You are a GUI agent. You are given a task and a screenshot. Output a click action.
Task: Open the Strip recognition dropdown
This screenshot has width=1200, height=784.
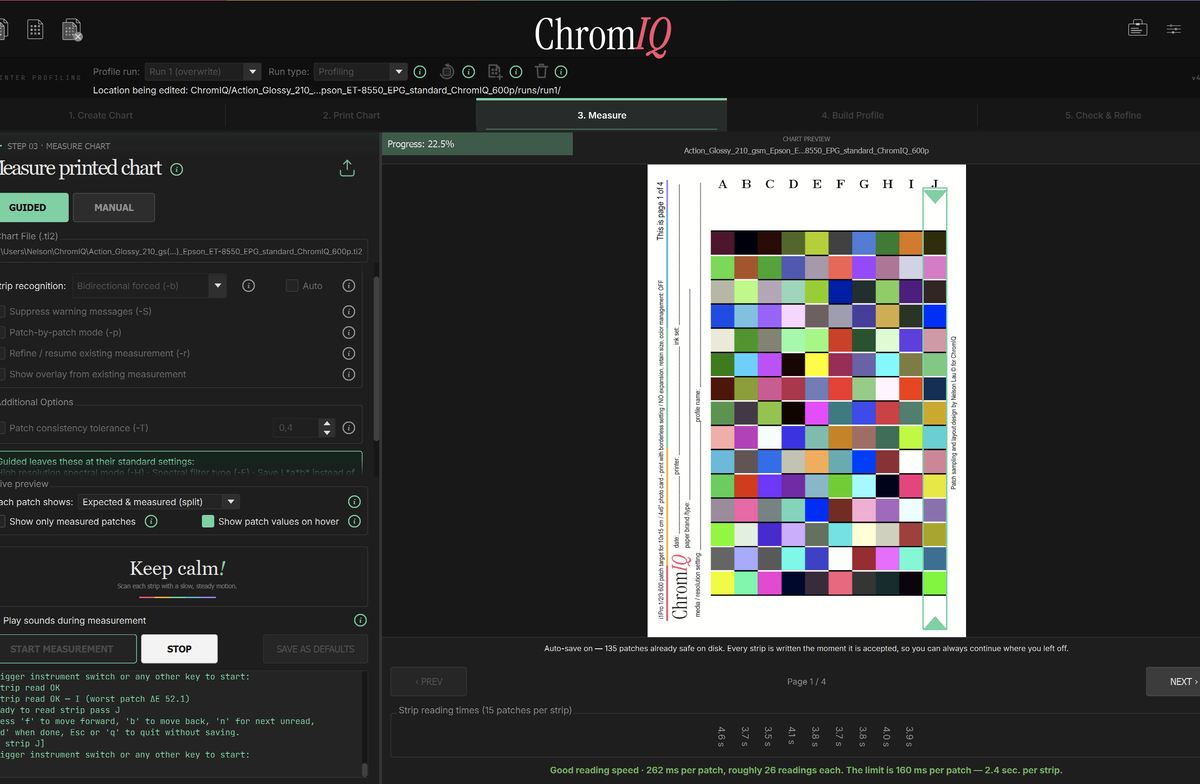(x=150, y=286)
